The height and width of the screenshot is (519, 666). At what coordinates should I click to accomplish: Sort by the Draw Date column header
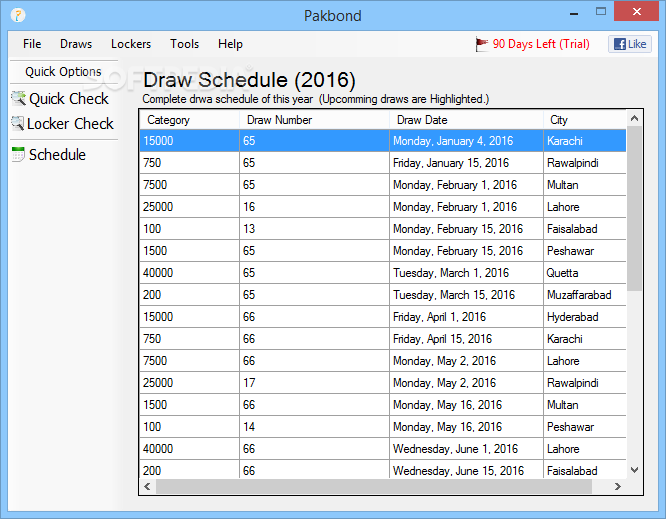point(466,120)
